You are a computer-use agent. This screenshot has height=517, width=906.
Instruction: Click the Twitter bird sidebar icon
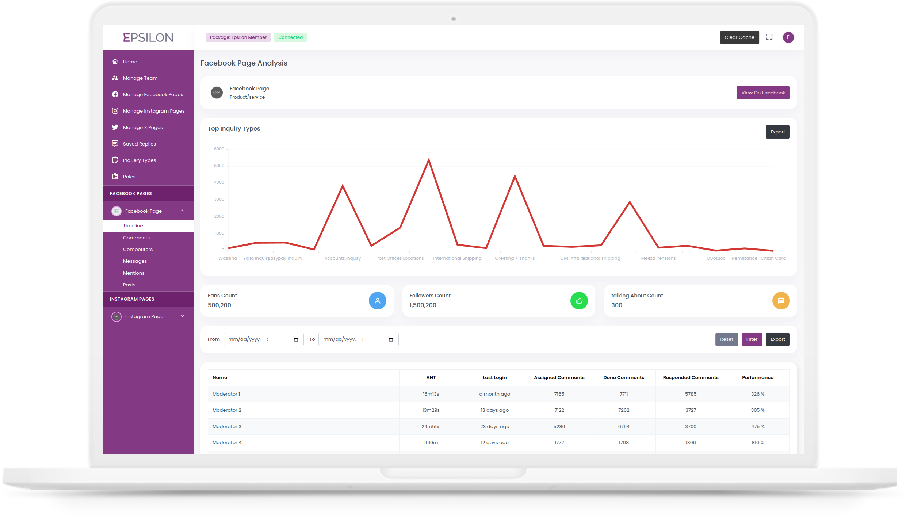pos(115,128)
